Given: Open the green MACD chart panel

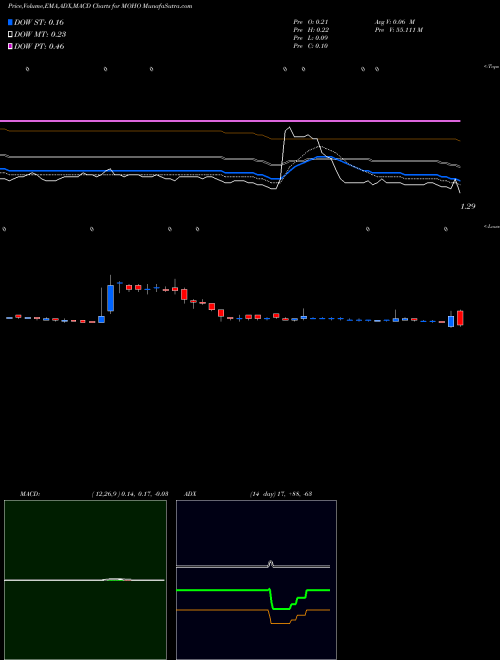Looking at the screenshot, I should tap(85, 580).
